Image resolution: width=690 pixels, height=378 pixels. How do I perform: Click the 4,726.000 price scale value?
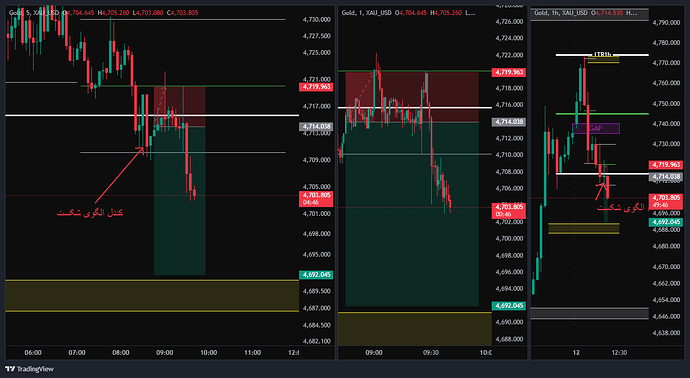point(510,22)
